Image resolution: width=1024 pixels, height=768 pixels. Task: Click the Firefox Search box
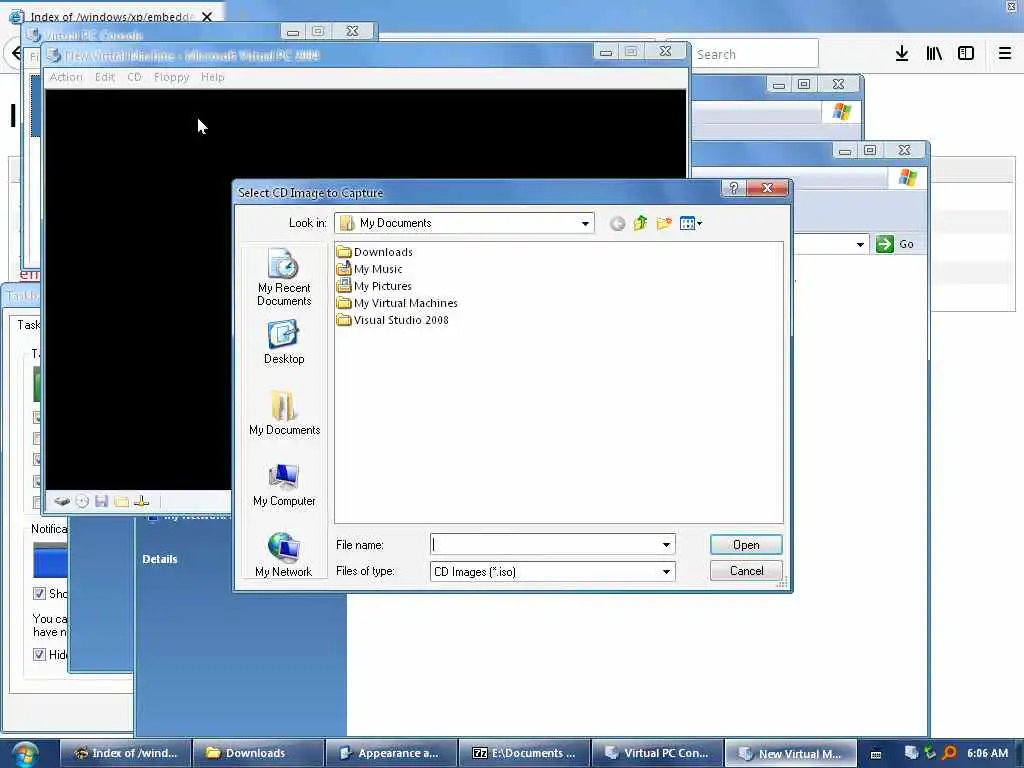[x=755, y=54]
